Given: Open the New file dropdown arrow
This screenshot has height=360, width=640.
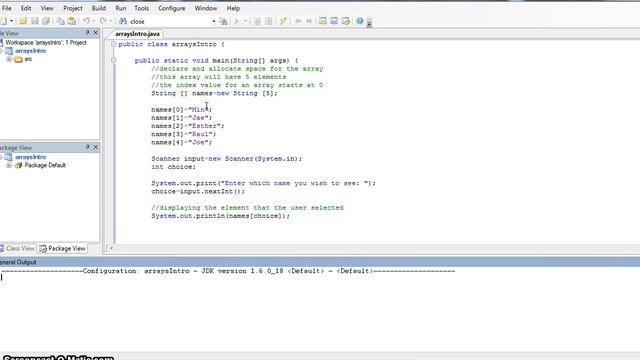Looking at the screenshot, I should click(x=11, y=21).
